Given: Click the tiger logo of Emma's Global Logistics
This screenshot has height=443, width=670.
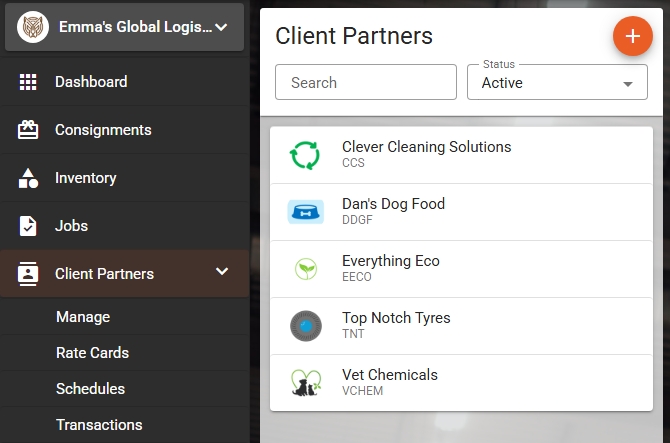Looking at the screenshot, I should pos(32,27).
